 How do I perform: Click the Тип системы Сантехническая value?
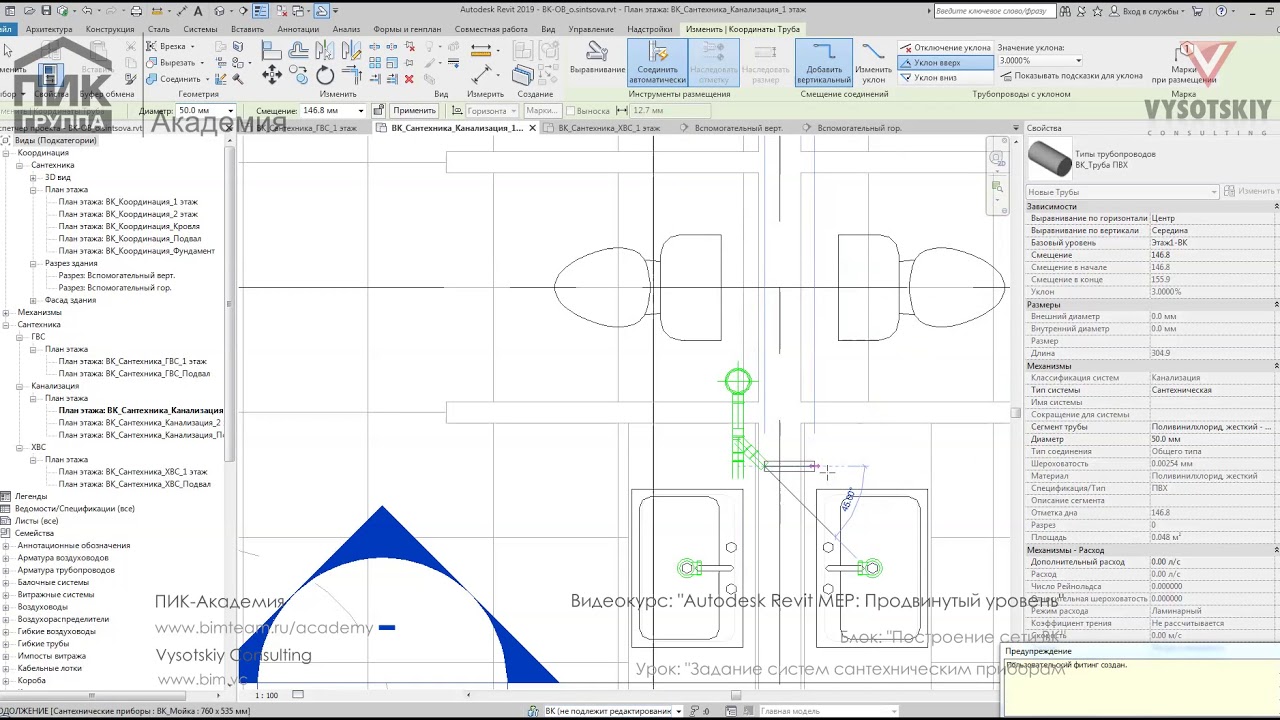point(1213,390)
